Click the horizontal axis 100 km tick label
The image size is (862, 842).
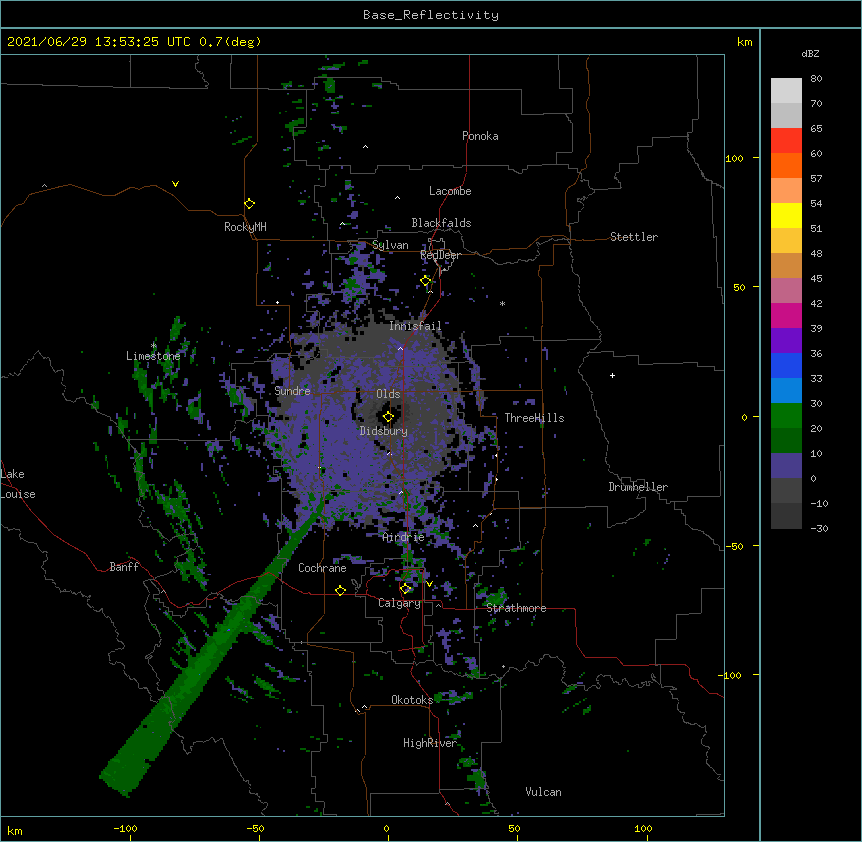pyautogui.click(x=643, y=828)
